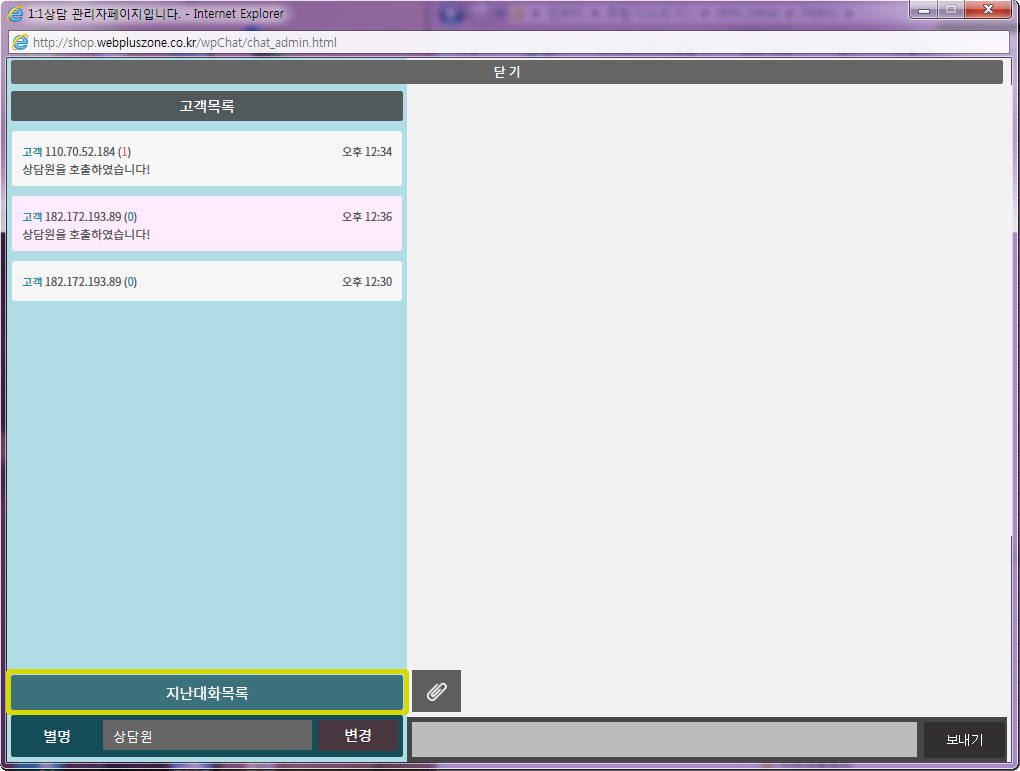Send the message with 보내기 button
1020x771 pixels.
pyautogui.click(x=964, y=740)
